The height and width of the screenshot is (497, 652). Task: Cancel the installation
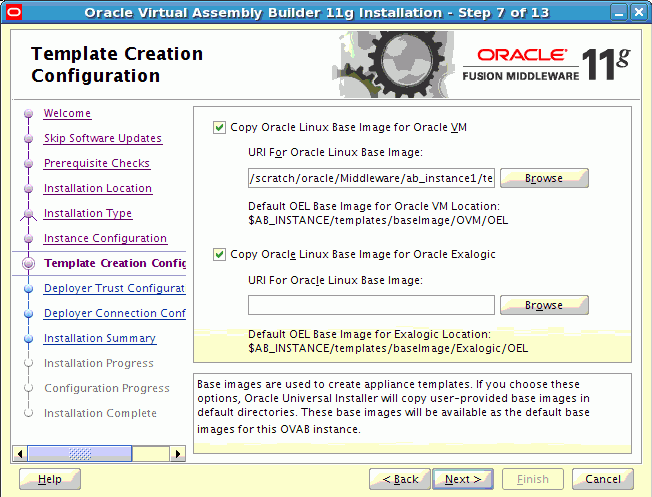(603, 480)
